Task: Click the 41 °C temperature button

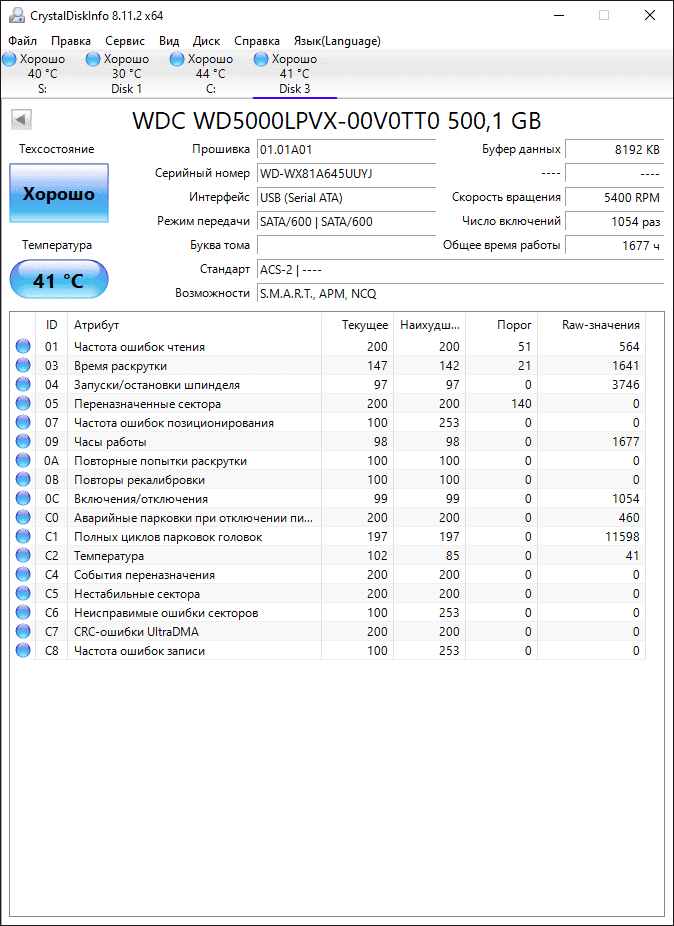Action: [59, 279]
